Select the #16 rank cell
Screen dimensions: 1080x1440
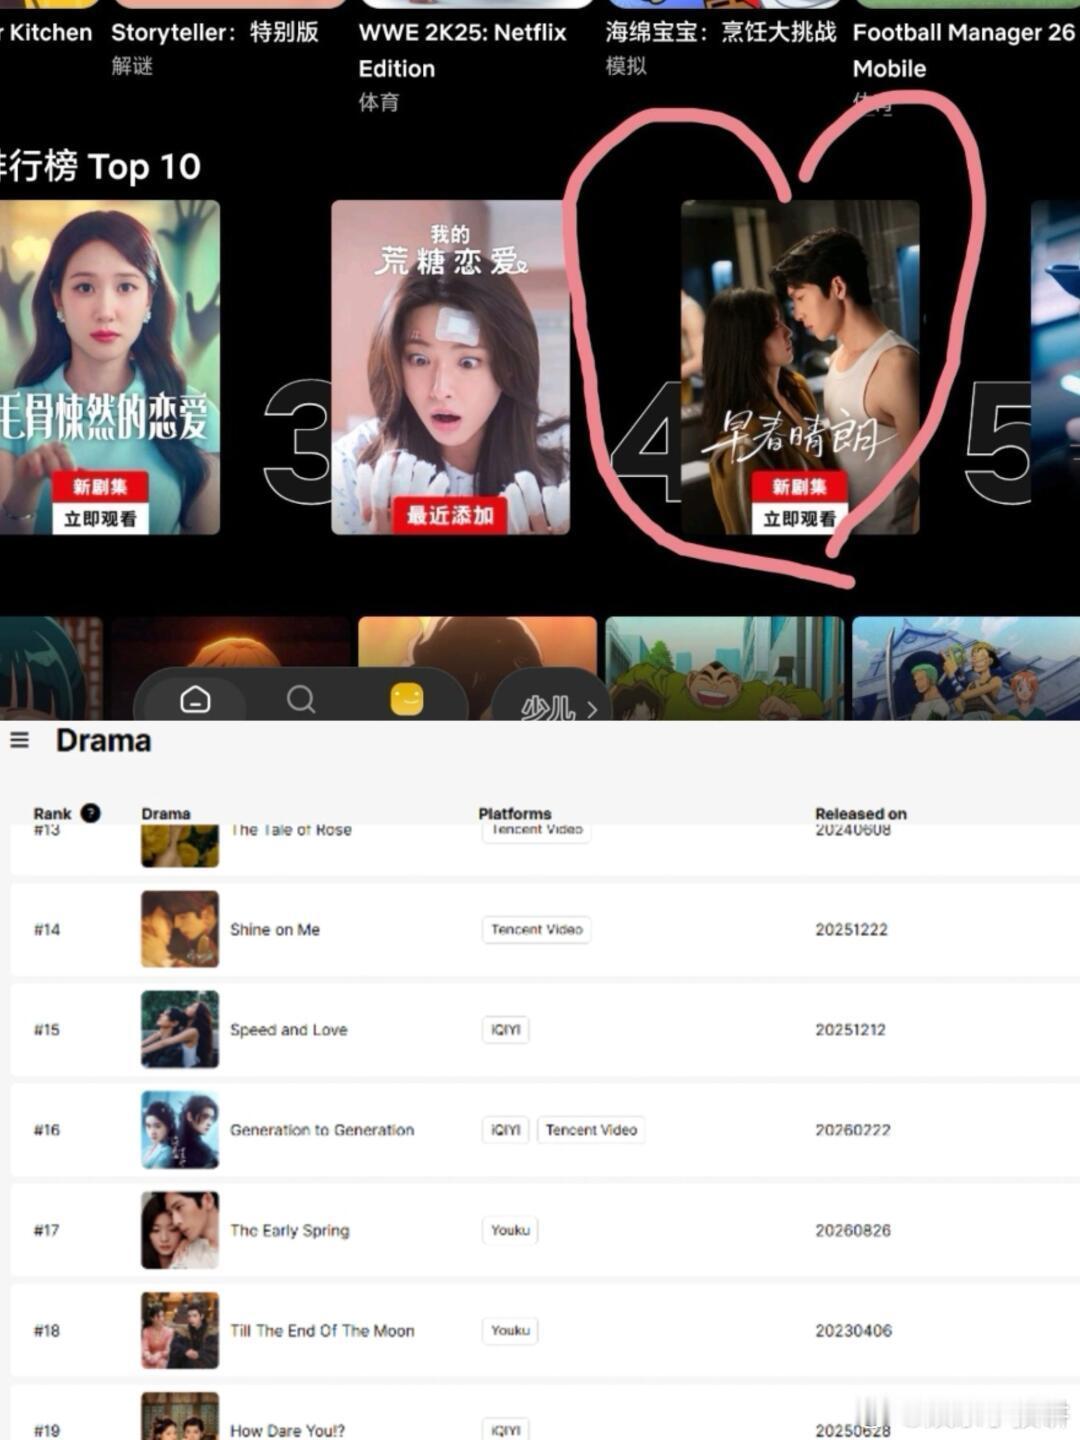47,1130
